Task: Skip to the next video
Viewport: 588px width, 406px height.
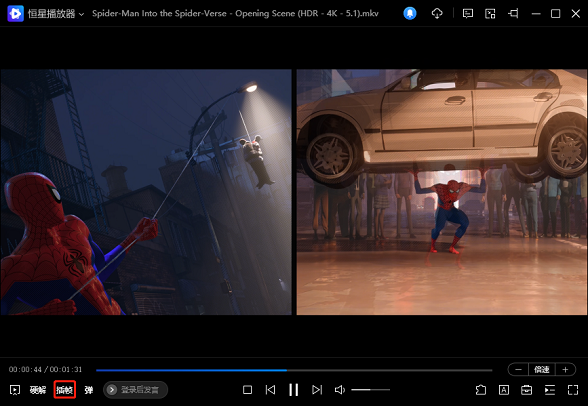Action: tap(317, 390)
